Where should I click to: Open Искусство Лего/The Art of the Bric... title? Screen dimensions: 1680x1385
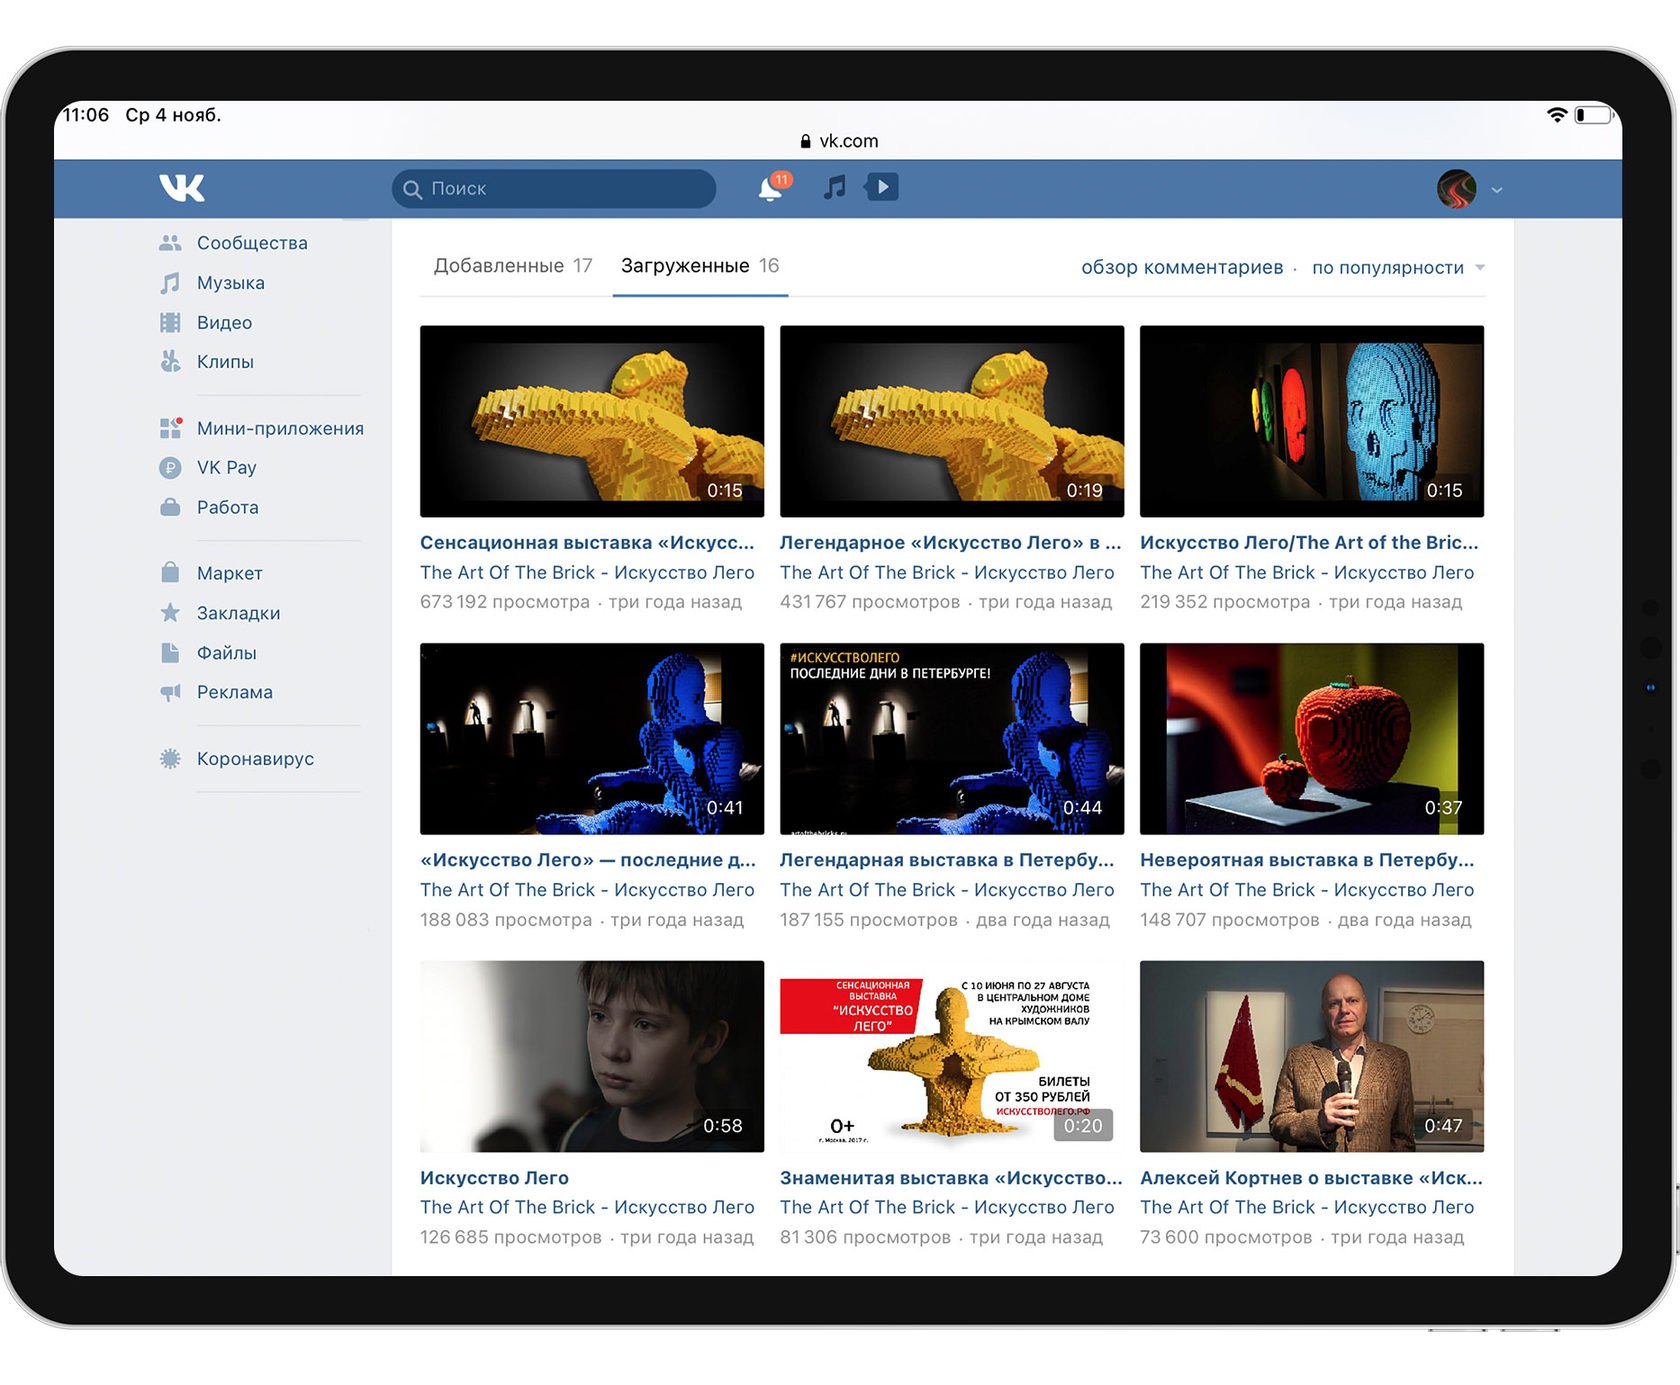[x=1309, y=542]
